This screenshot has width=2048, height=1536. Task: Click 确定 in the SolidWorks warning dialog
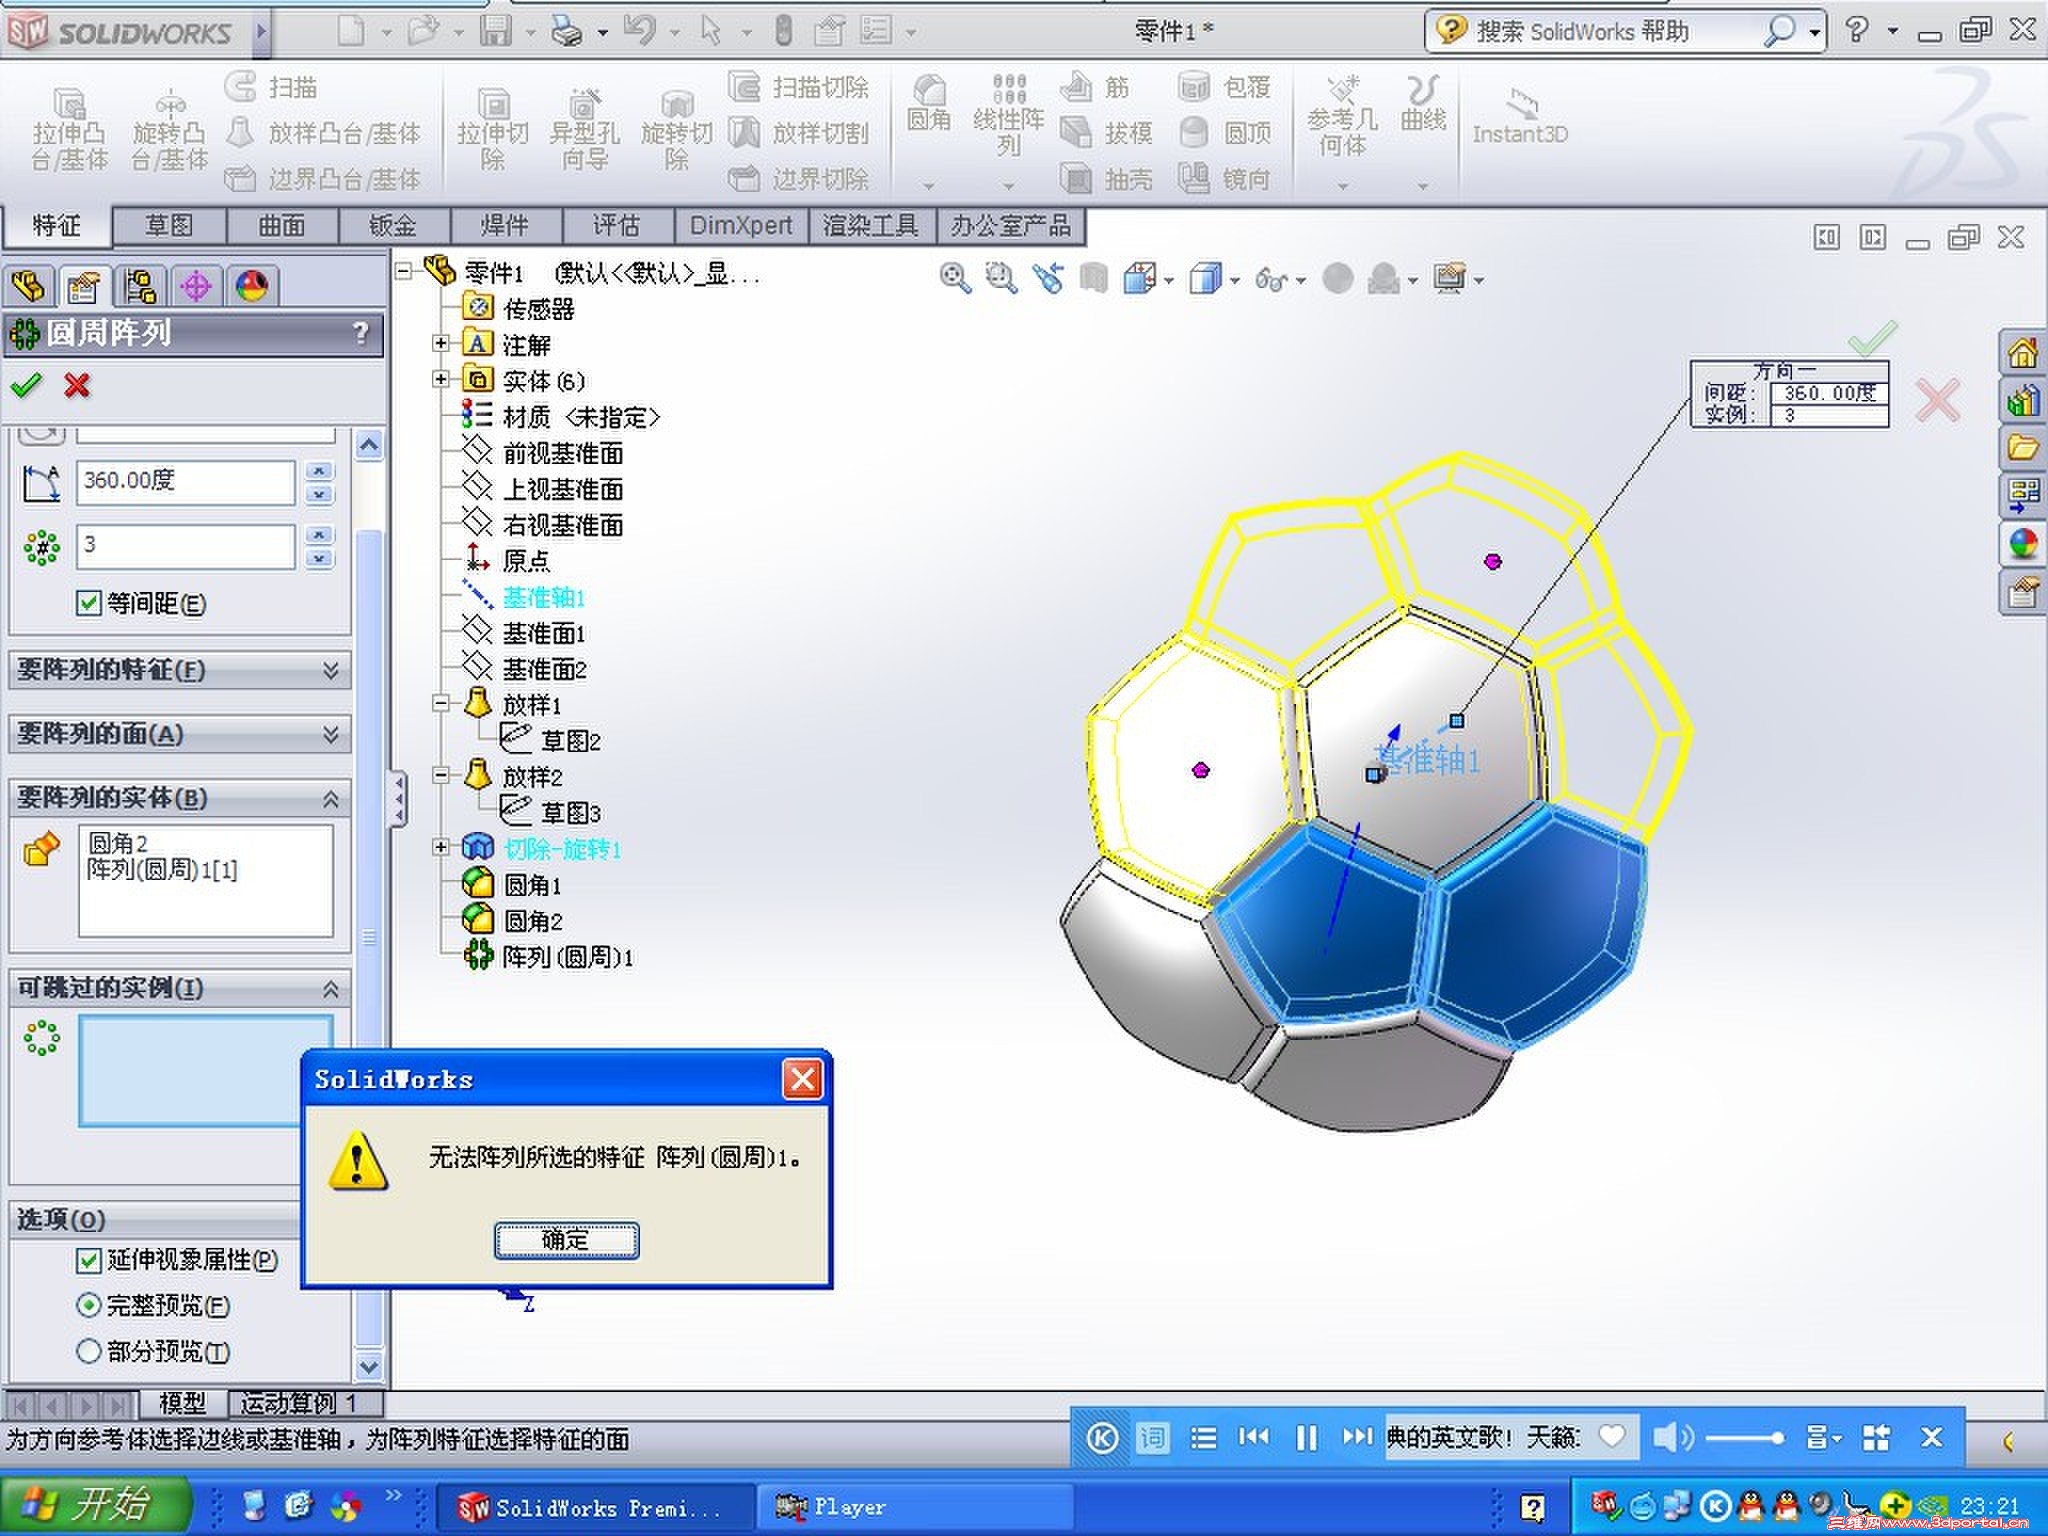coord(565,1240)
